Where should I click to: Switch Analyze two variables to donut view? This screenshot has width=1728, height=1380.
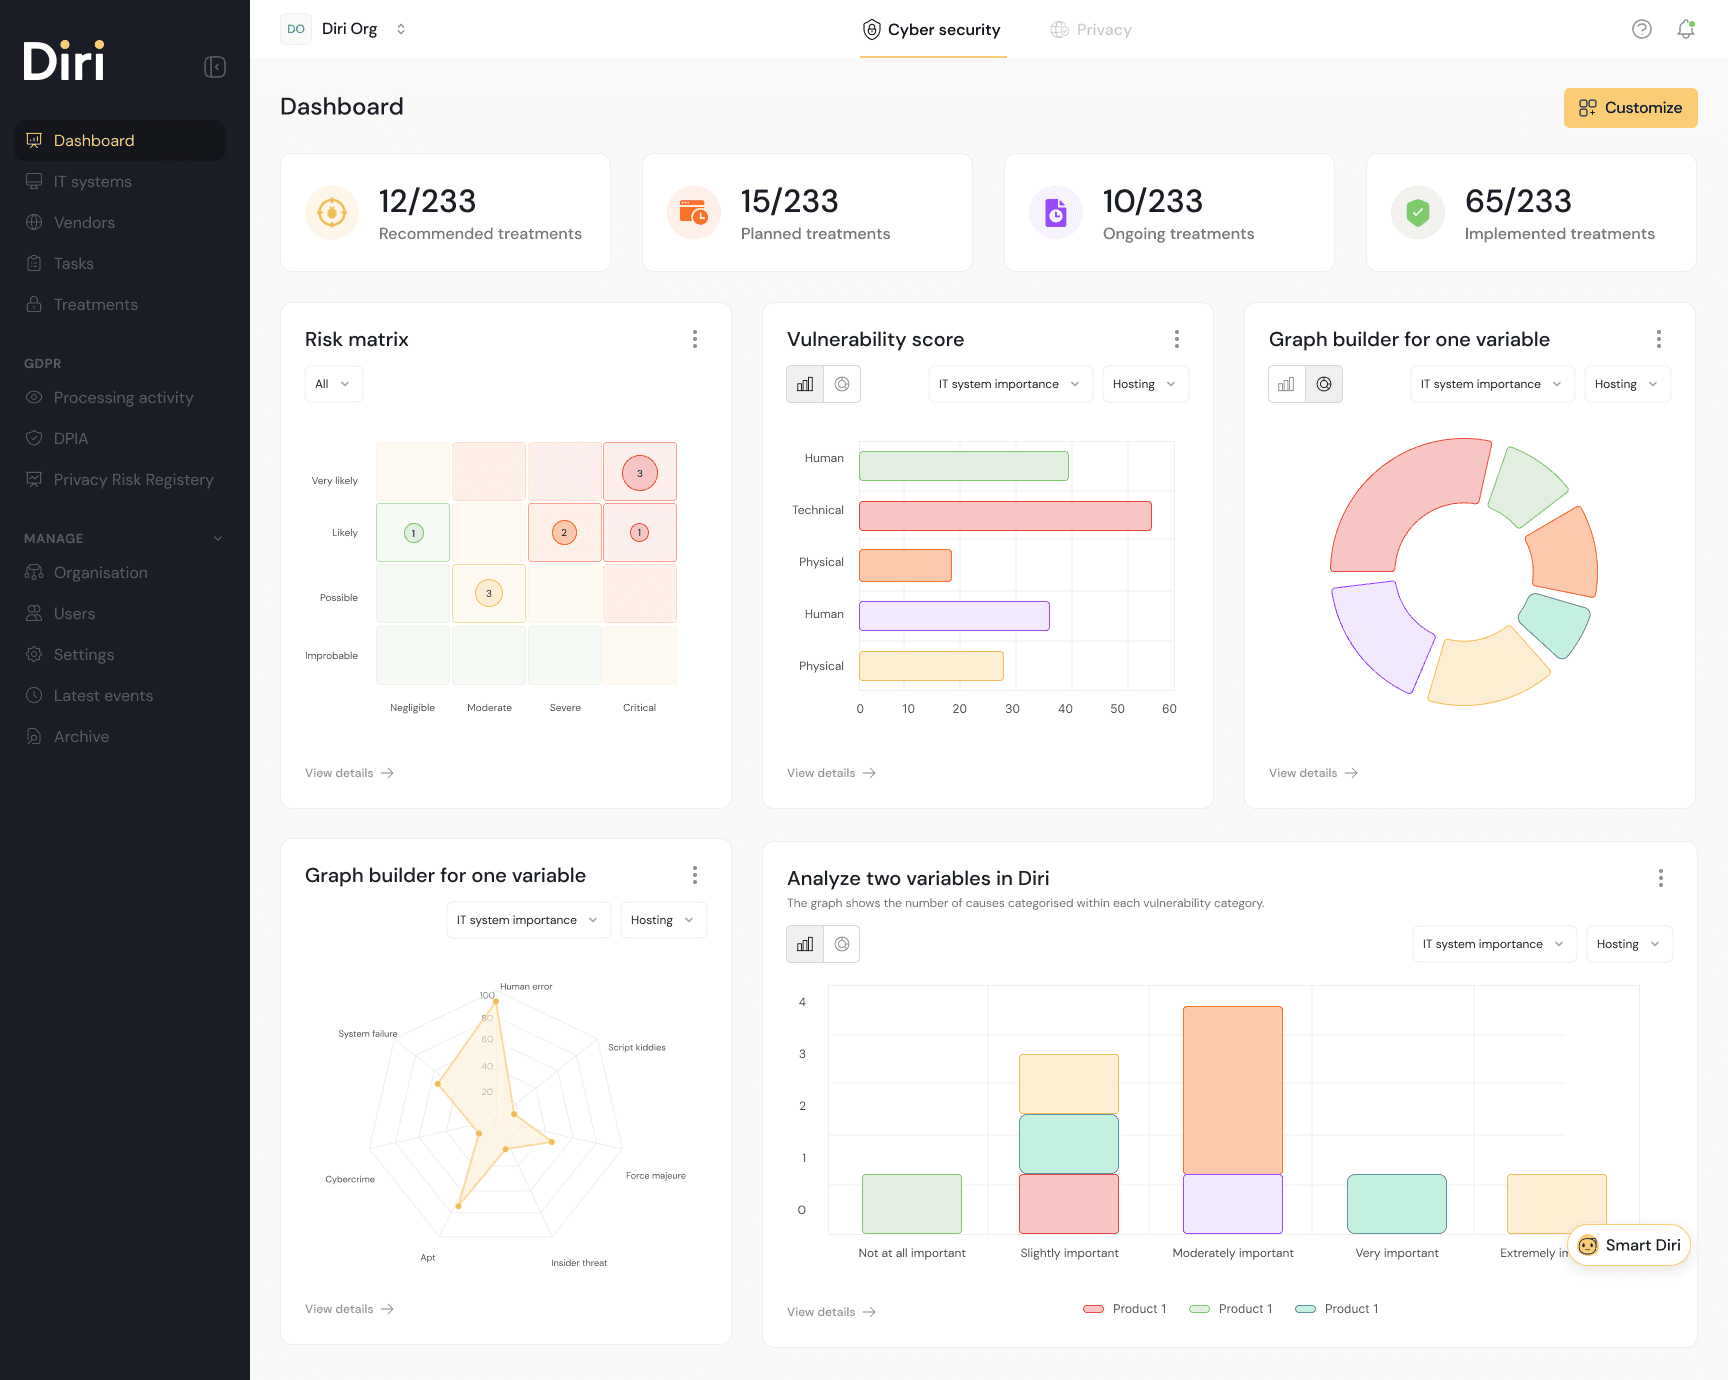pyautogui.click(x=842, y=944)
